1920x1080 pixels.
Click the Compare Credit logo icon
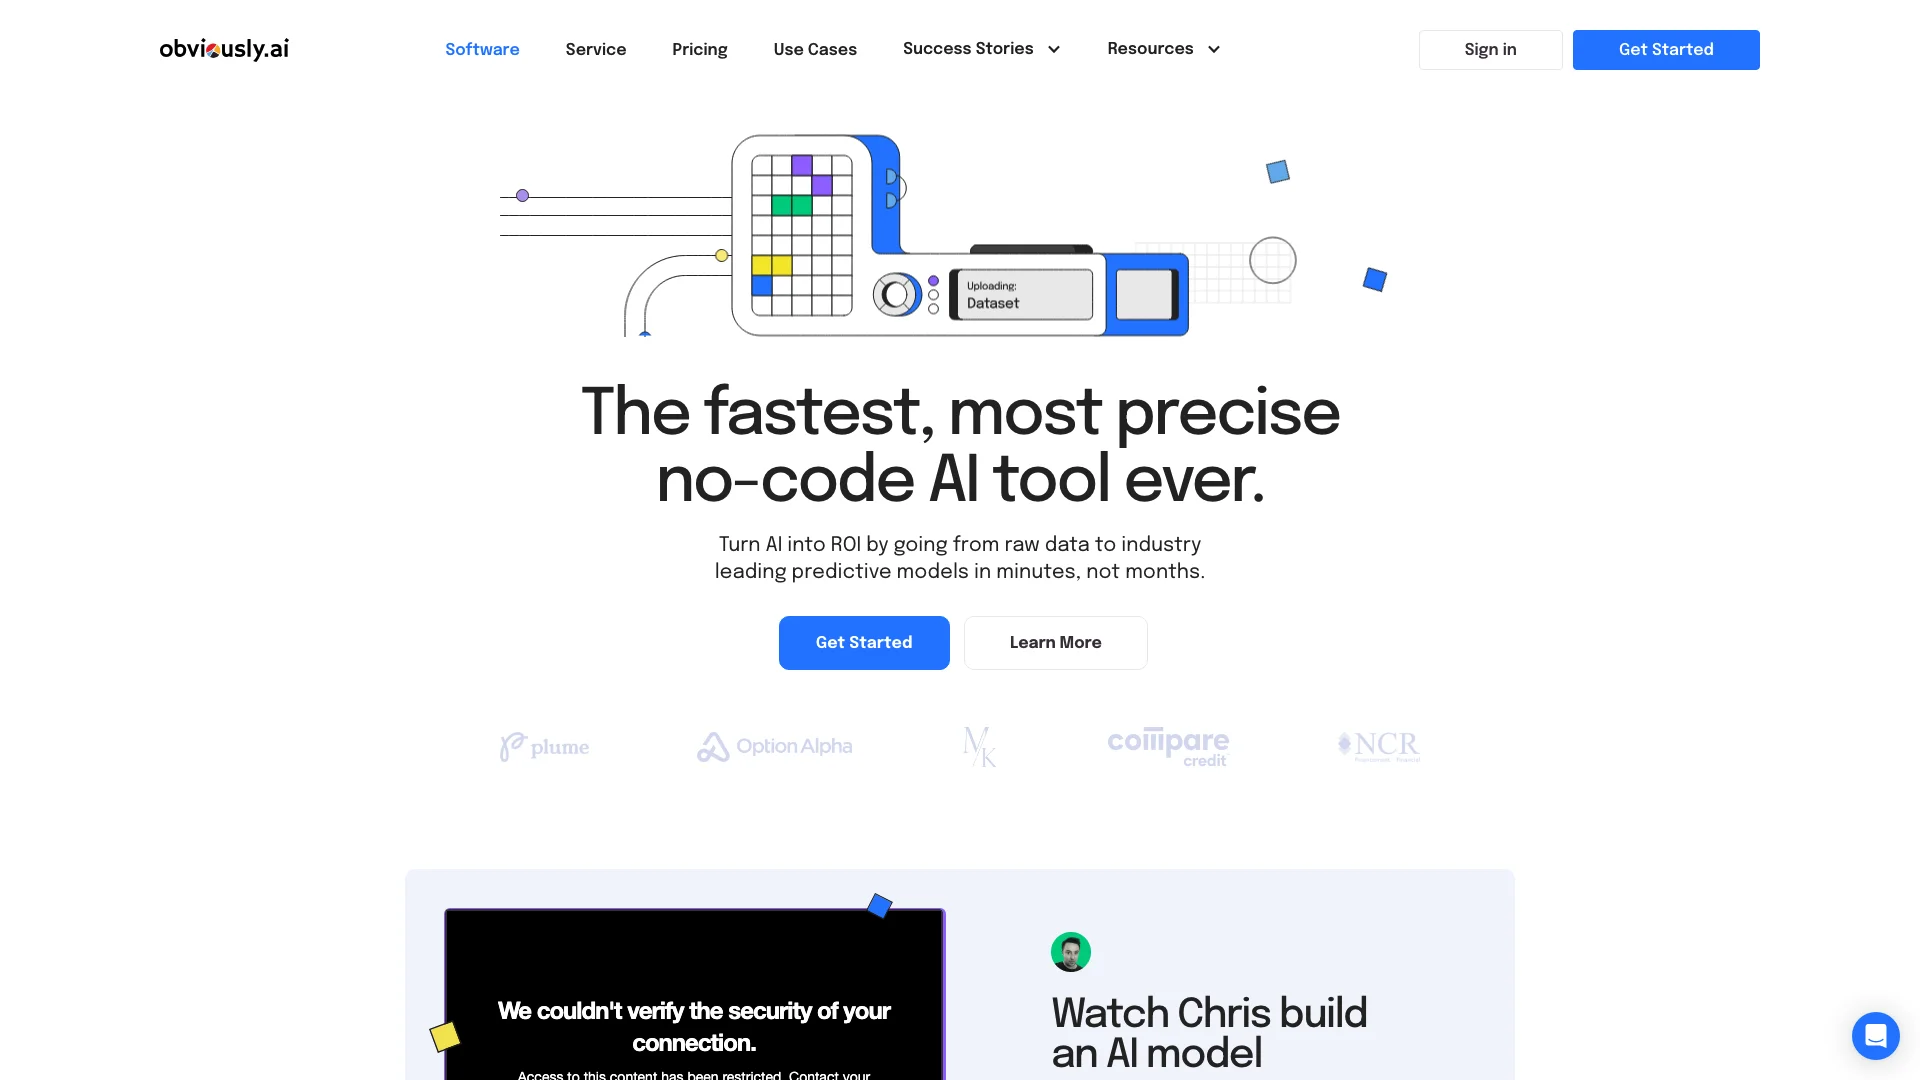click(x=1168, y=745)
